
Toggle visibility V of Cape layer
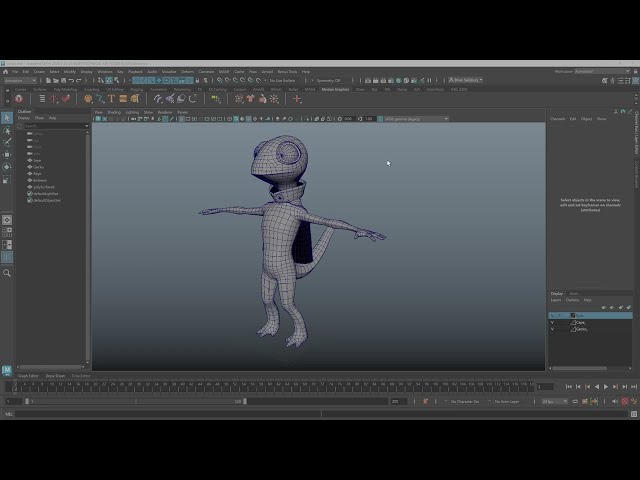(552, 322)
